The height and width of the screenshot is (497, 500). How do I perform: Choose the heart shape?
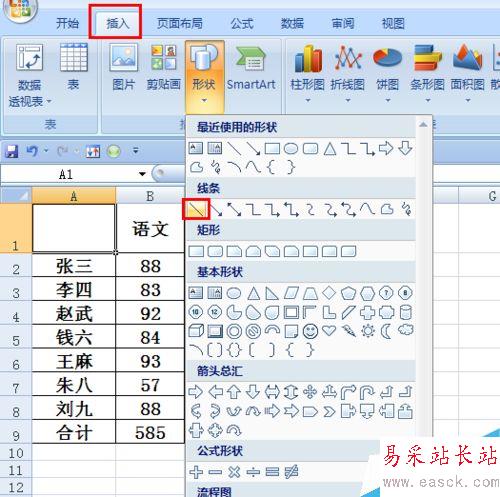[329, 331]
